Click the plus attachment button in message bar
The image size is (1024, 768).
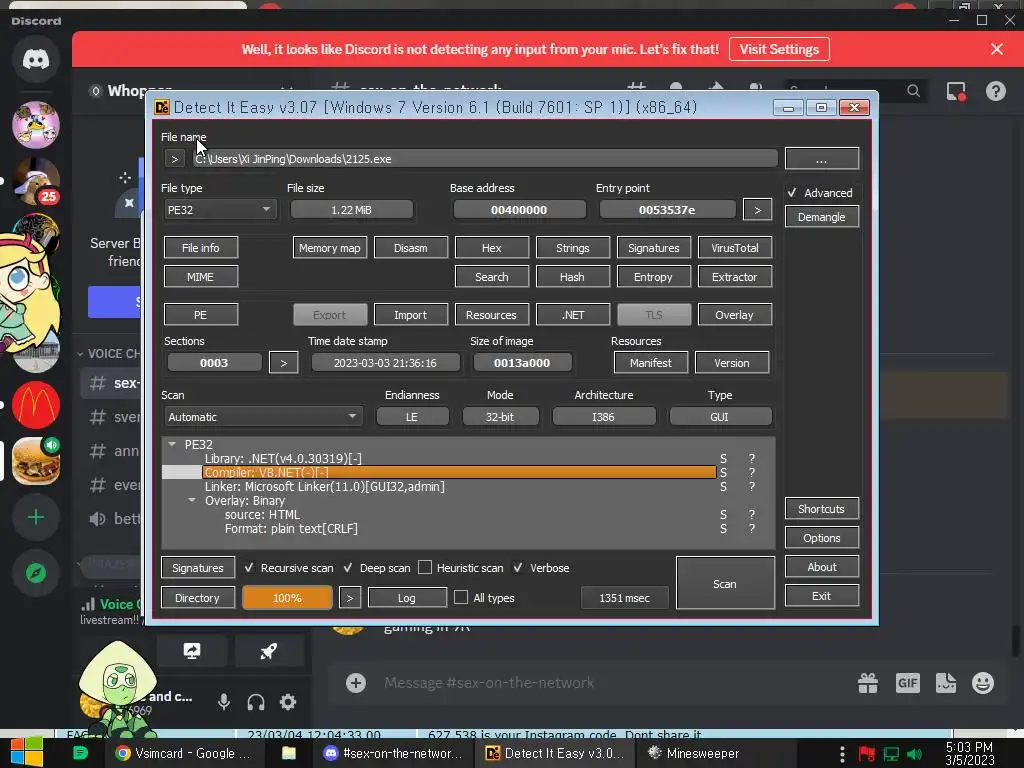[356, 683]
